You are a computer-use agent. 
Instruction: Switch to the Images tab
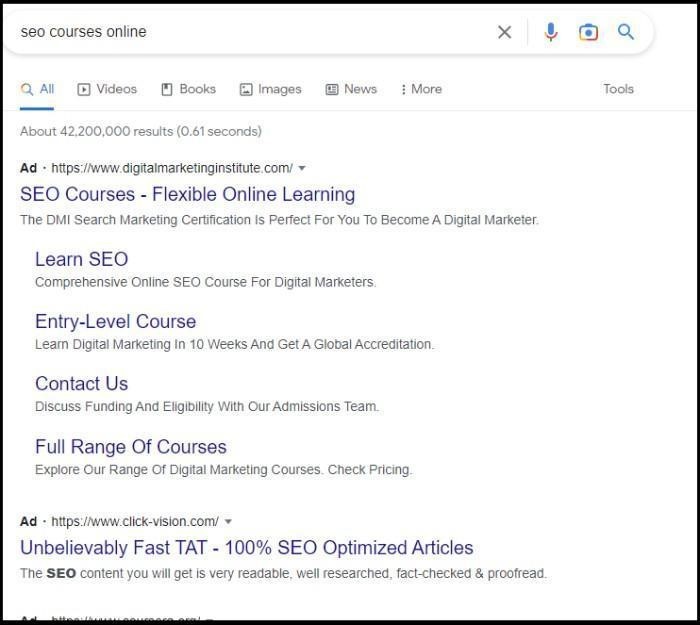click(x=271, y=89)
